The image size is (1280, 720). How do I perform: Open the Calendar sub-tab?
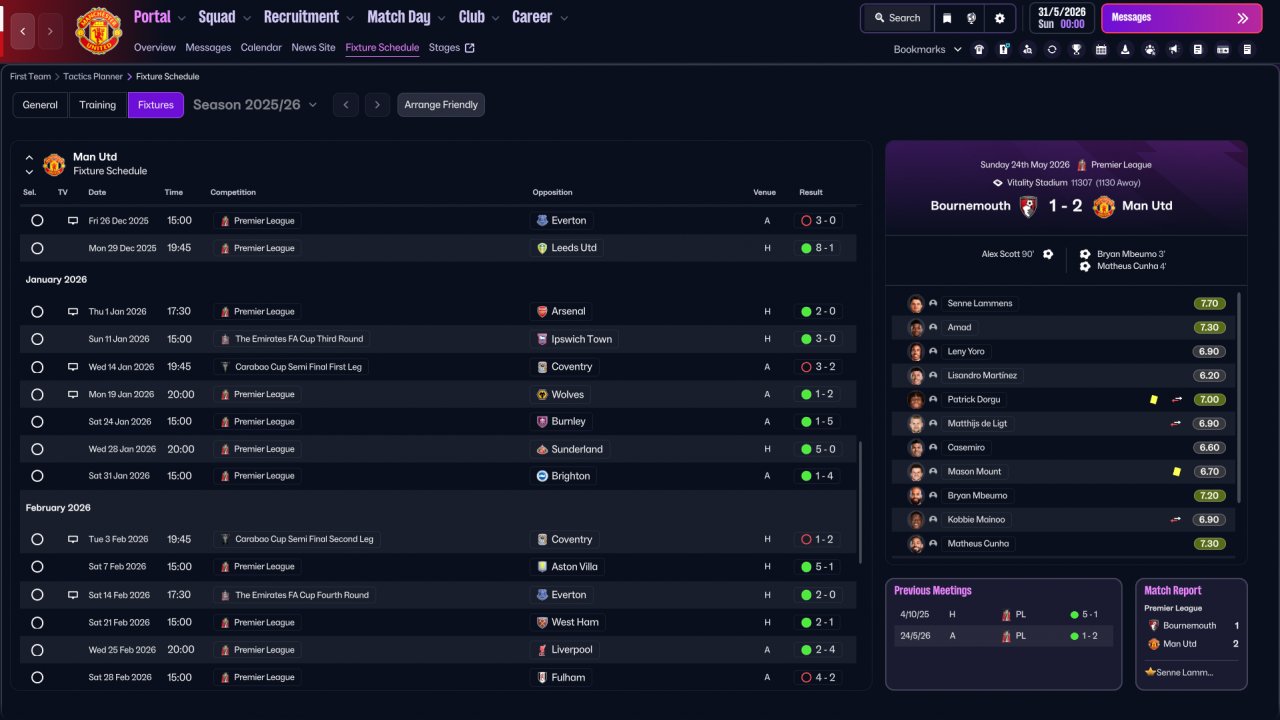pyautogui.click(x=261, y=47)
